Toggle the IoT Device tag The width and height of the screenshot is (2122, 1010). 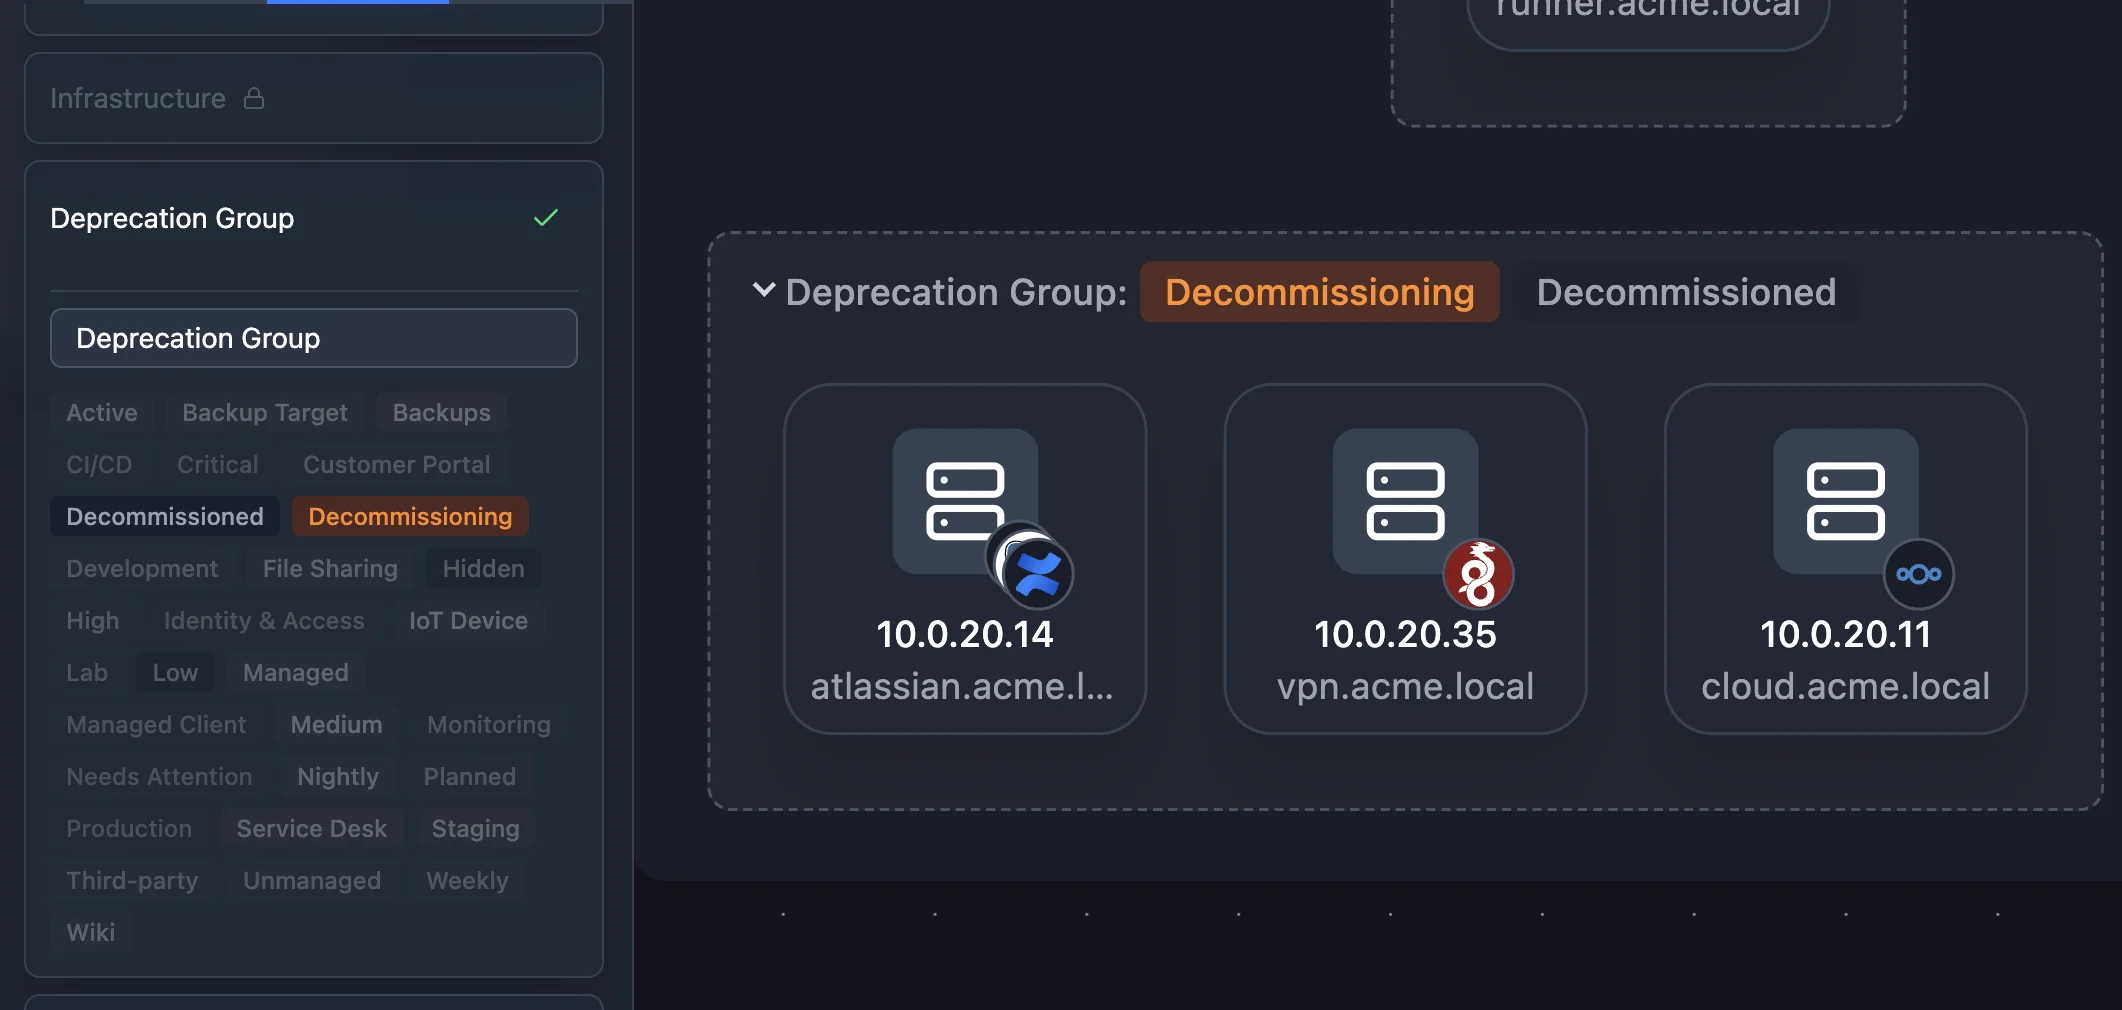coord(468,620)
